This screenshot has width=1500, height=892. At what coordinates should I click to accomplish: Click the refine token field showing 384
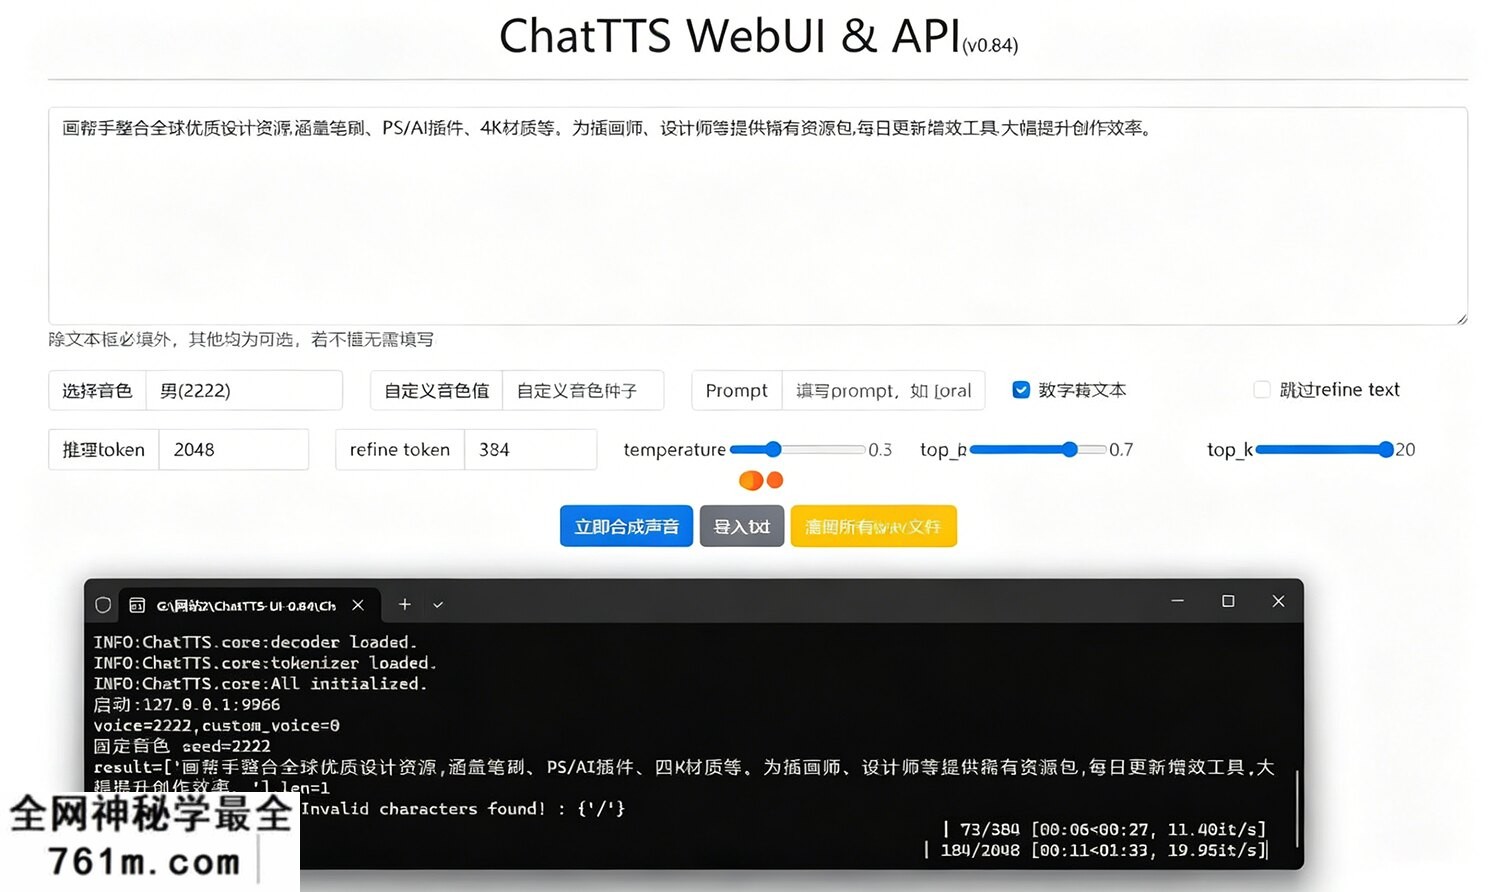(530, 450)
